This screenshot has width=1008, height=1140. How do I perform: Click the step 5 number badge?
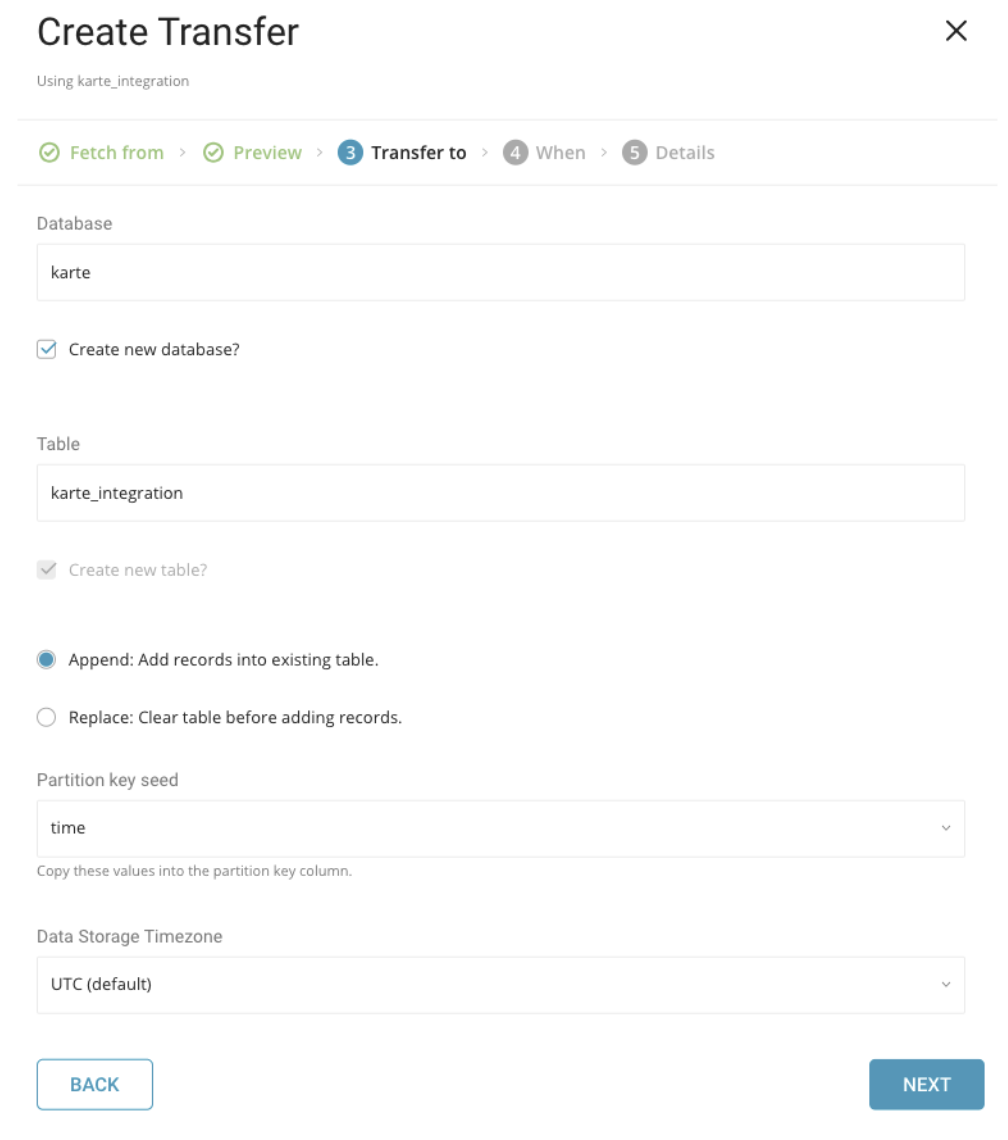coord(634,153)
